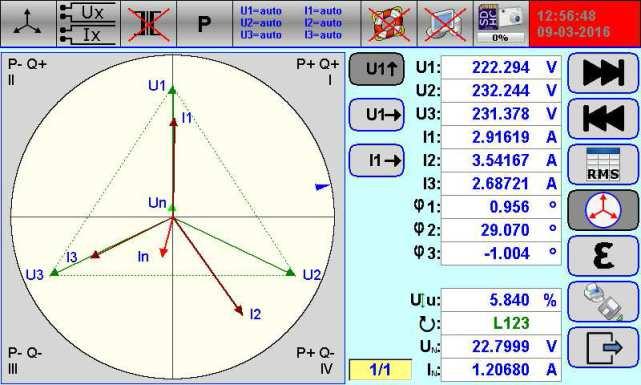Toggle the I1 right reference button
Screen dimensions: 641x385
tap(377, 161)
